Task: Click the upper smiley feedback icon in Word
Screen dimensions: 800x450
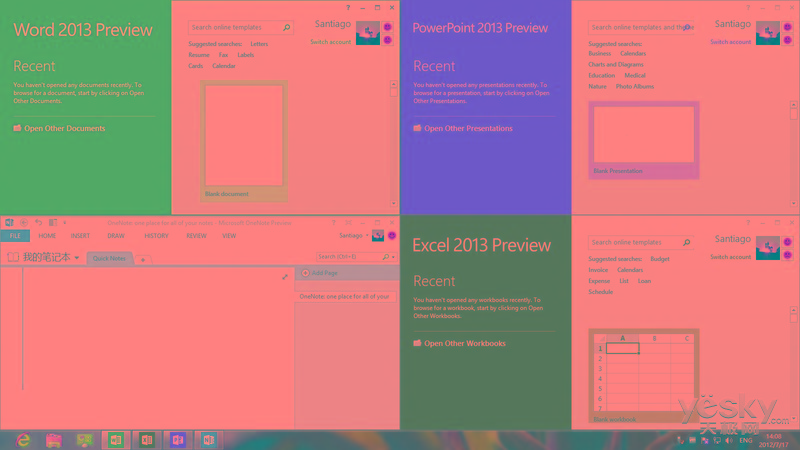Action: pos(388,27)
